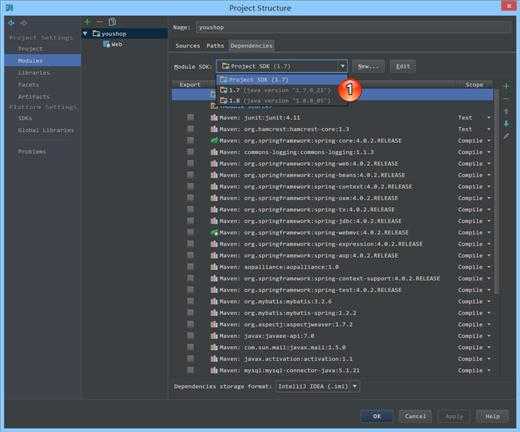
Task: Click the OK button
Action: pos(376,416)
